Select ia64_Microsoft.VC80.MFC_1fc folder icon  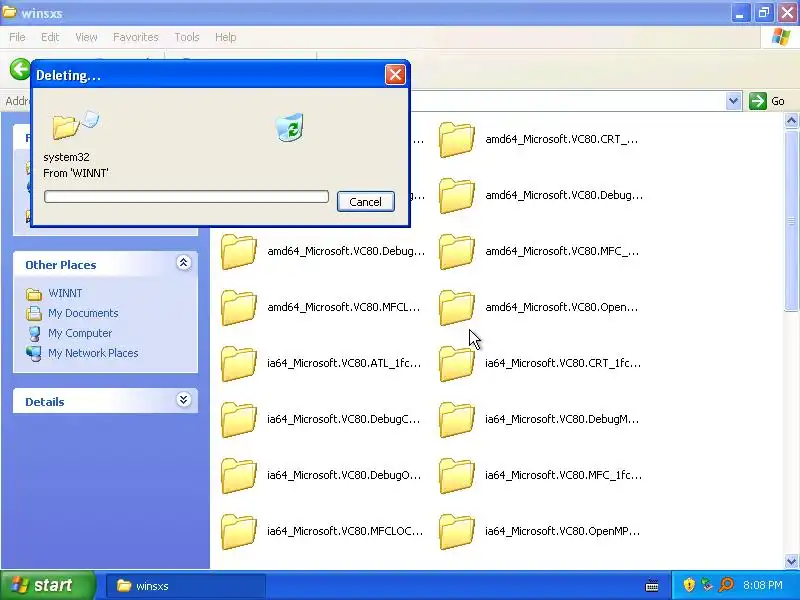(457, 476)
